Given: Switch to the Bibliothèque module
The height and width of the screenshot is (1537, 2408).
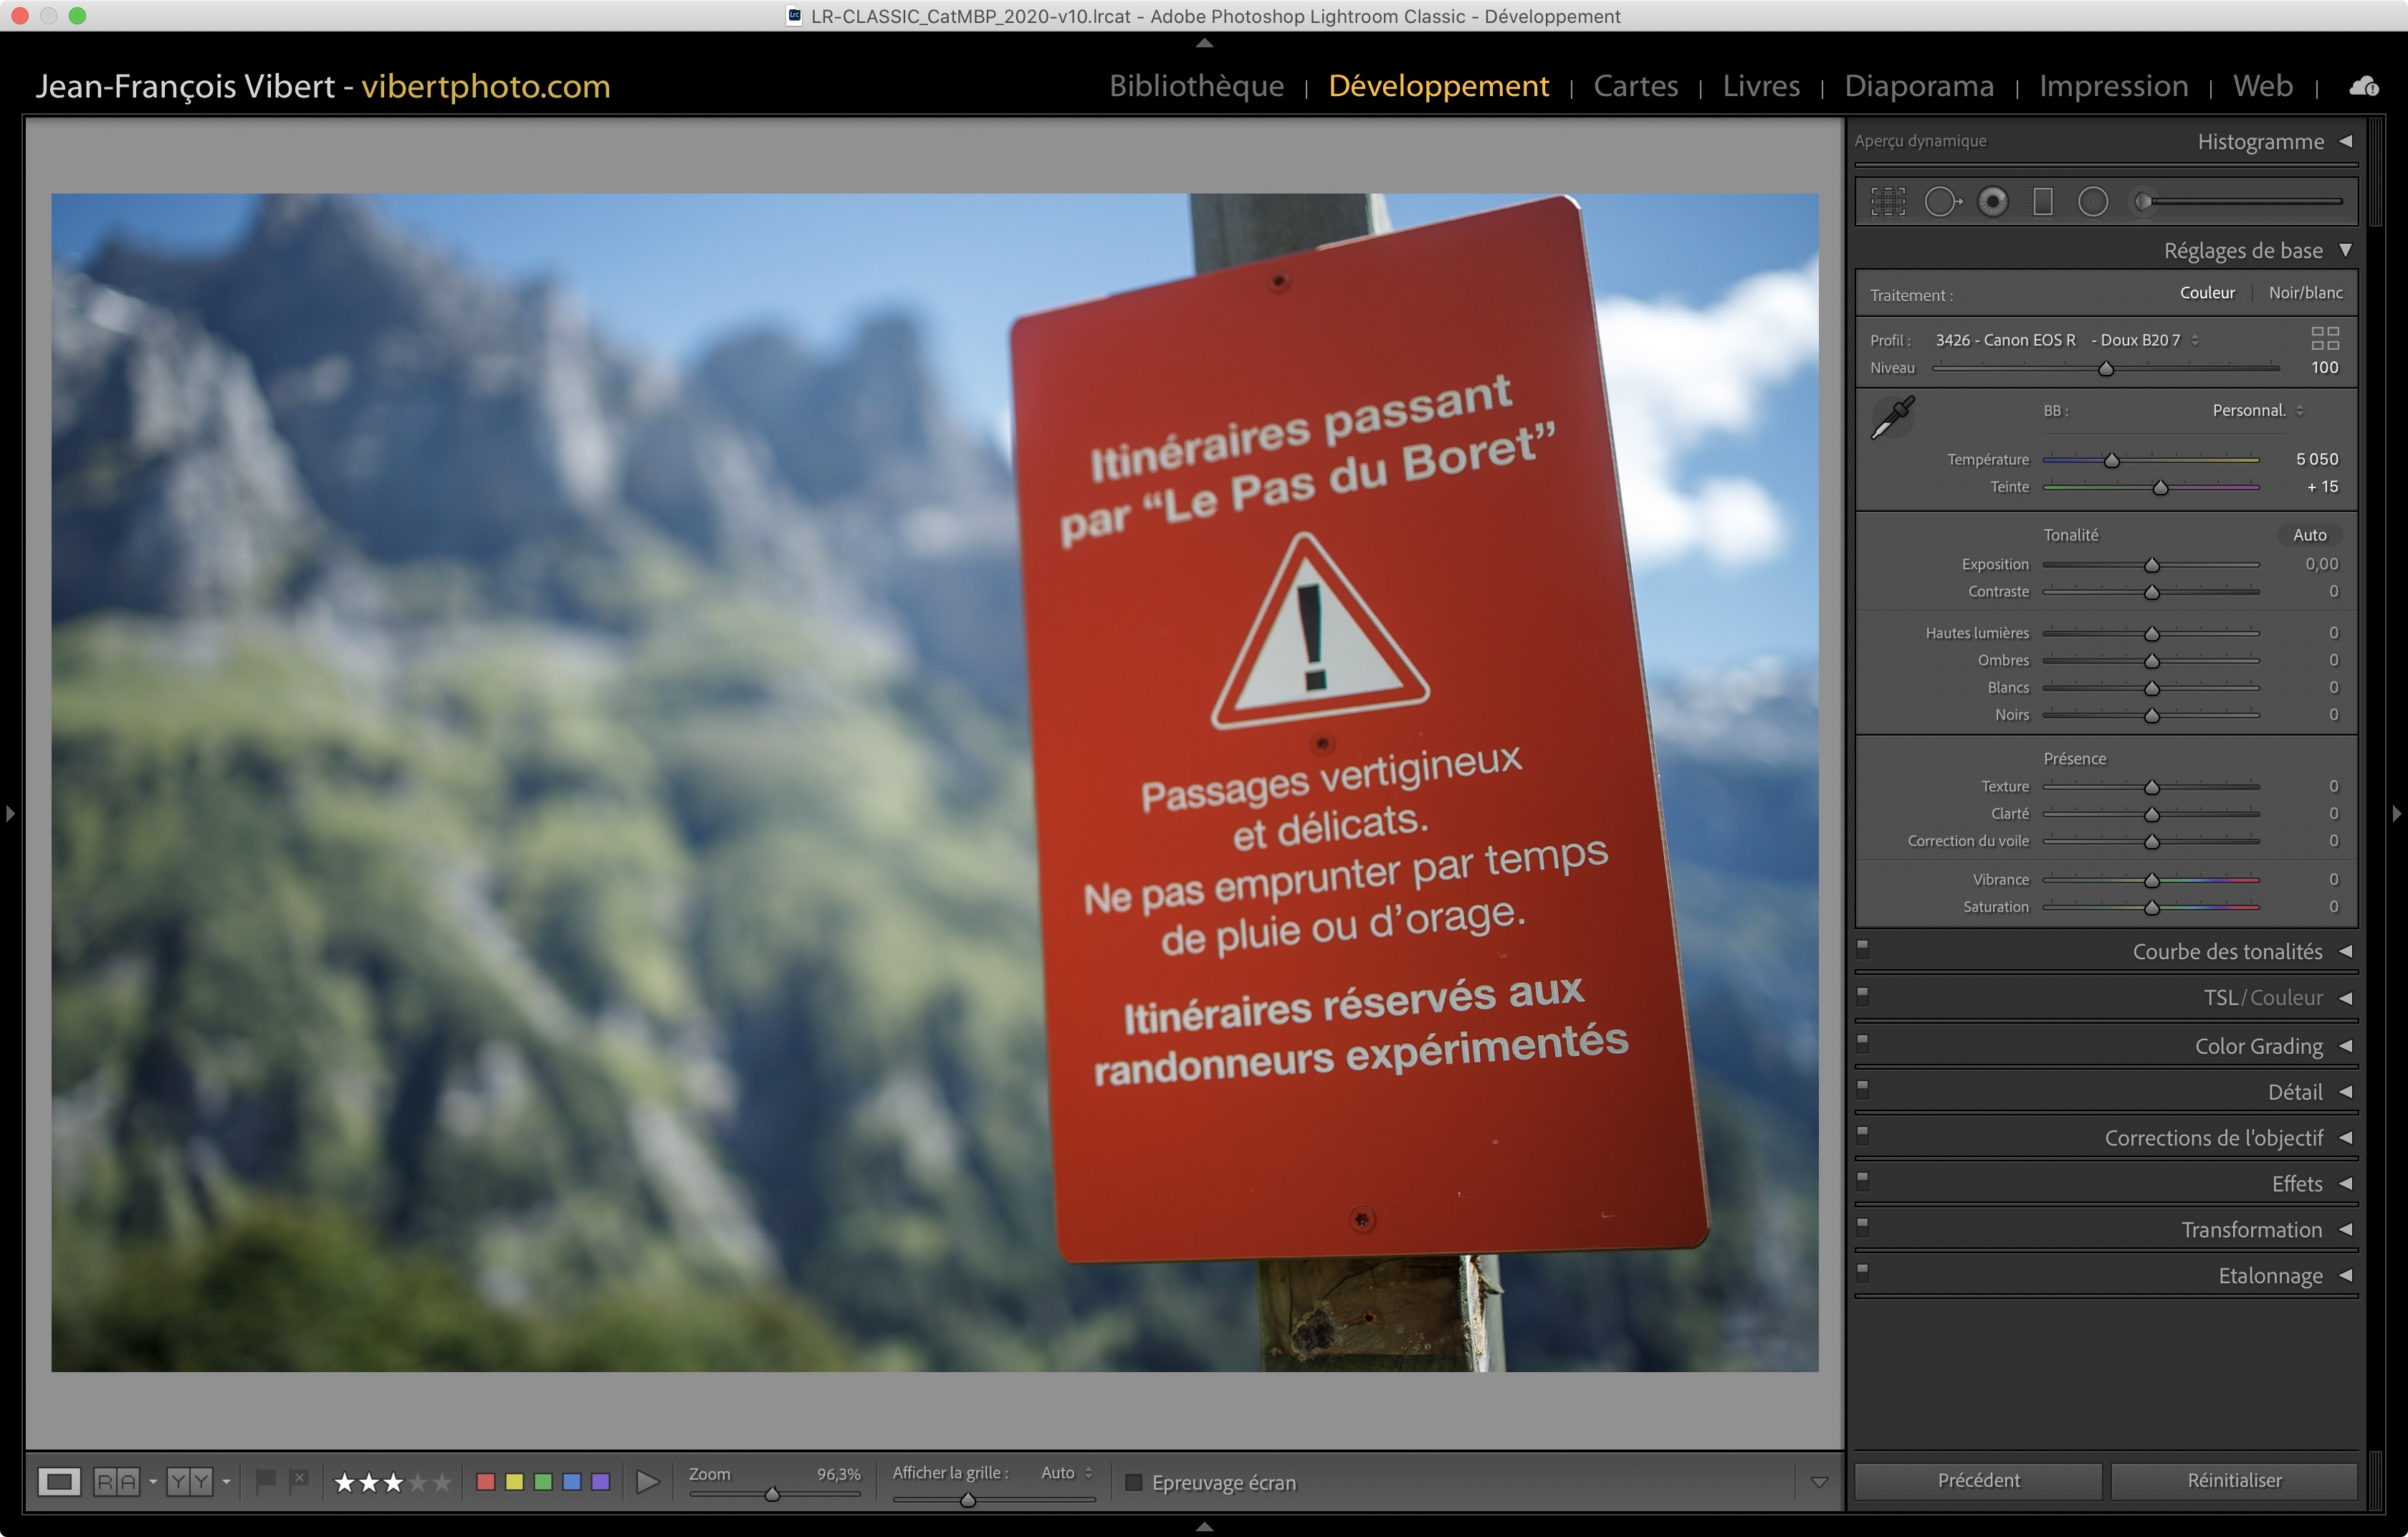Looking at the screenshot, I should (1196, 86).
